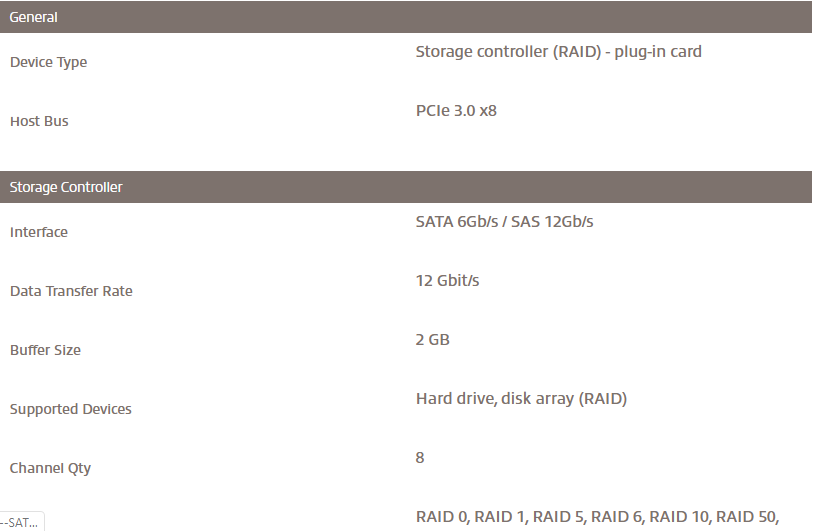Select the Channel Qty label

point(50,468)
